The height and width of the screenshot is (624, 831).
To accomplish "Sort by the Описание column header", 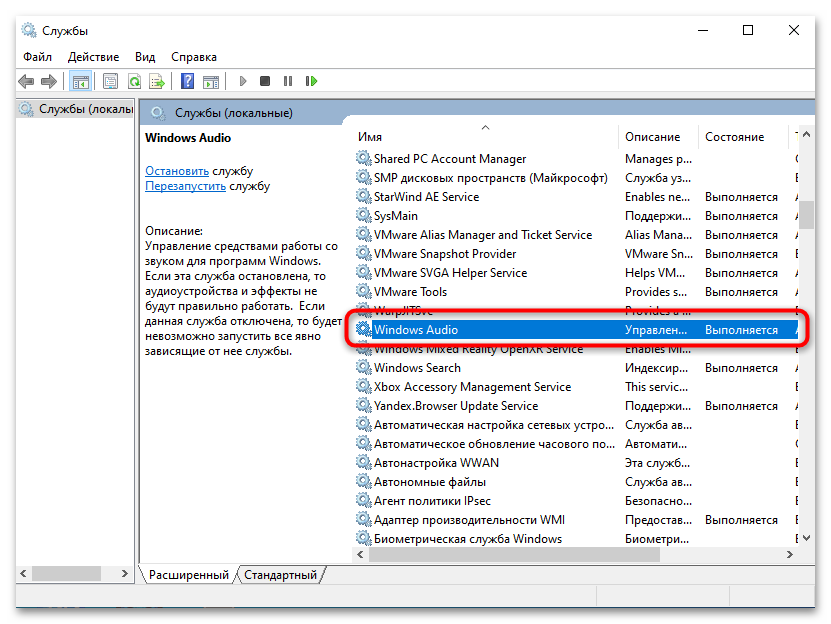I will click(x=658, y=137).
